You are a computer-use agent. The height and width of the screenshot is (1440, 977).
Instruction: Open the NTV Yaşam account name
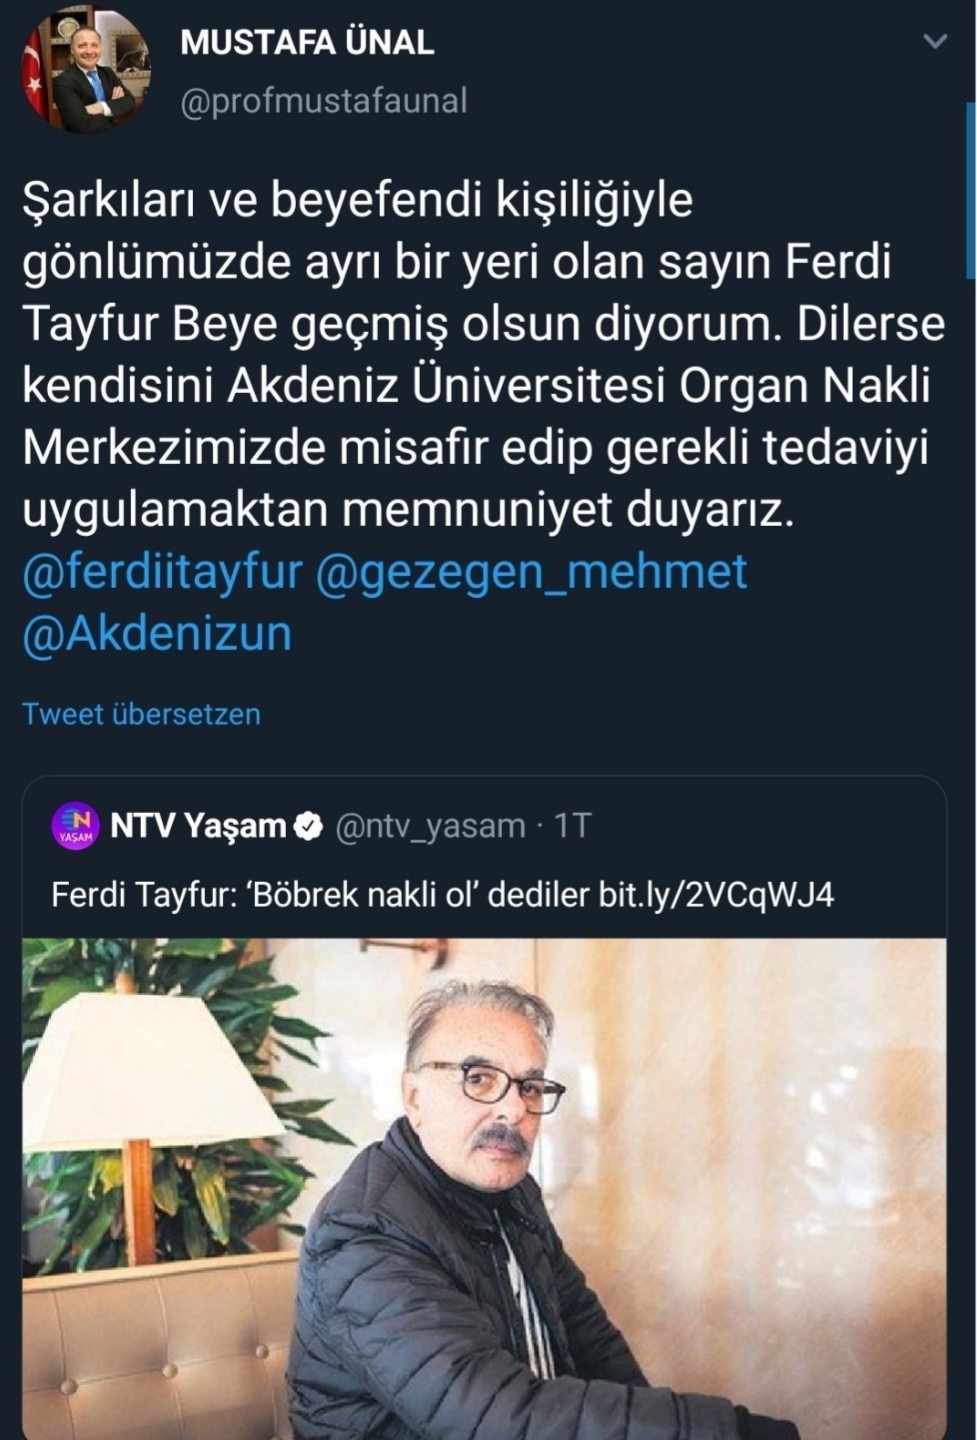click(x=198, y=826)
